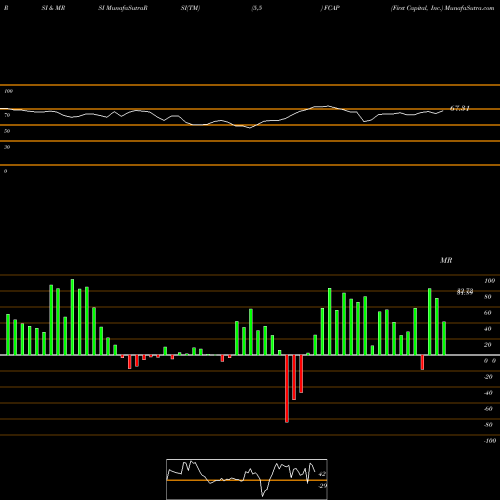Screen dimensions: 500x500
Task: Click the 'SI MunafaSutraR' header label
Action: 123,8
